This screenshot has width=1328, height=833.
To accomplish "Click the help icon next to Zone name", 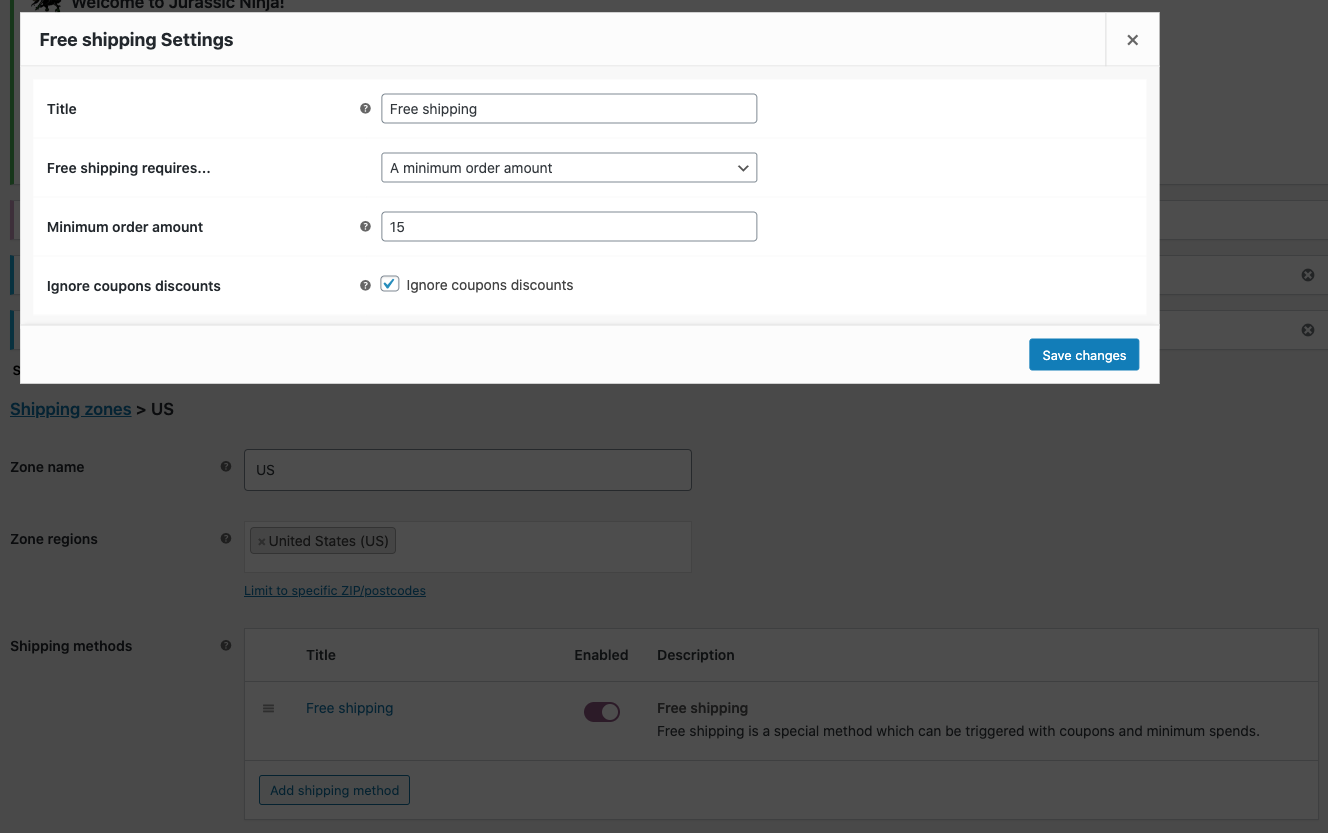I will (x=226, y=466).
